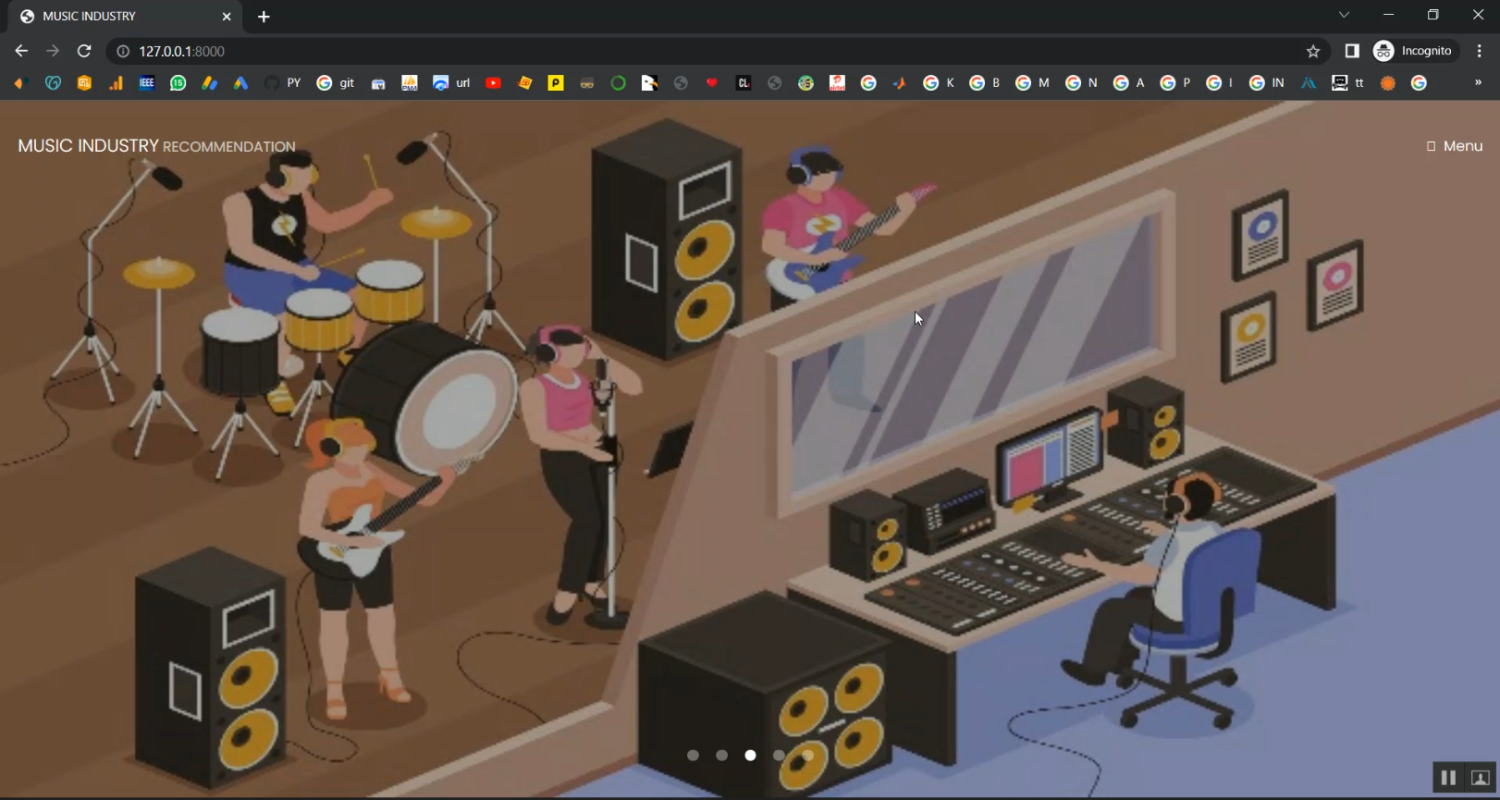Click the MUSIC INDUSTRY RECOMMENDATION site logo
Screen dimensions: 1500x800
156,146
